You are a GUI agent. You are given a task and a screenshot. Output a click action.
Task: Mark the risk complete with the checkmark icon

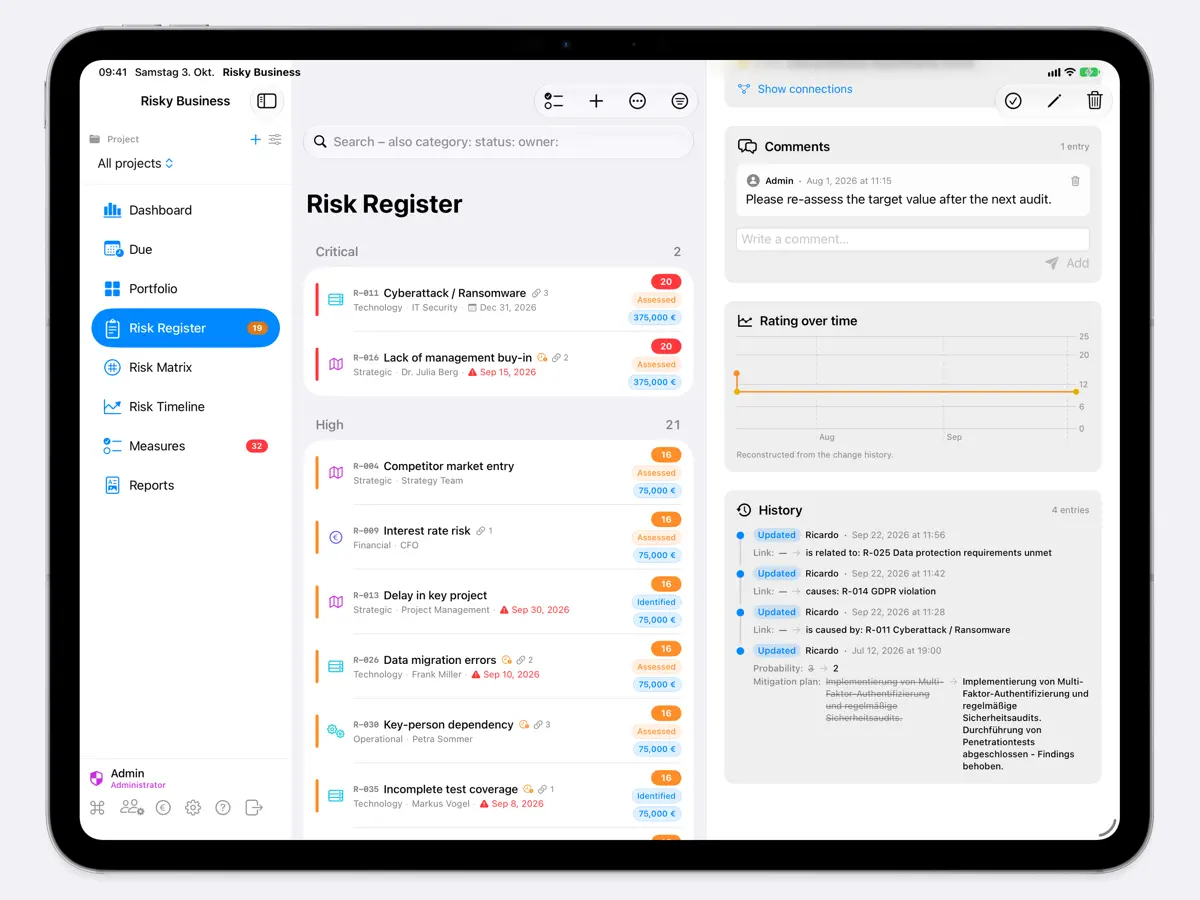coord(1013,101)
